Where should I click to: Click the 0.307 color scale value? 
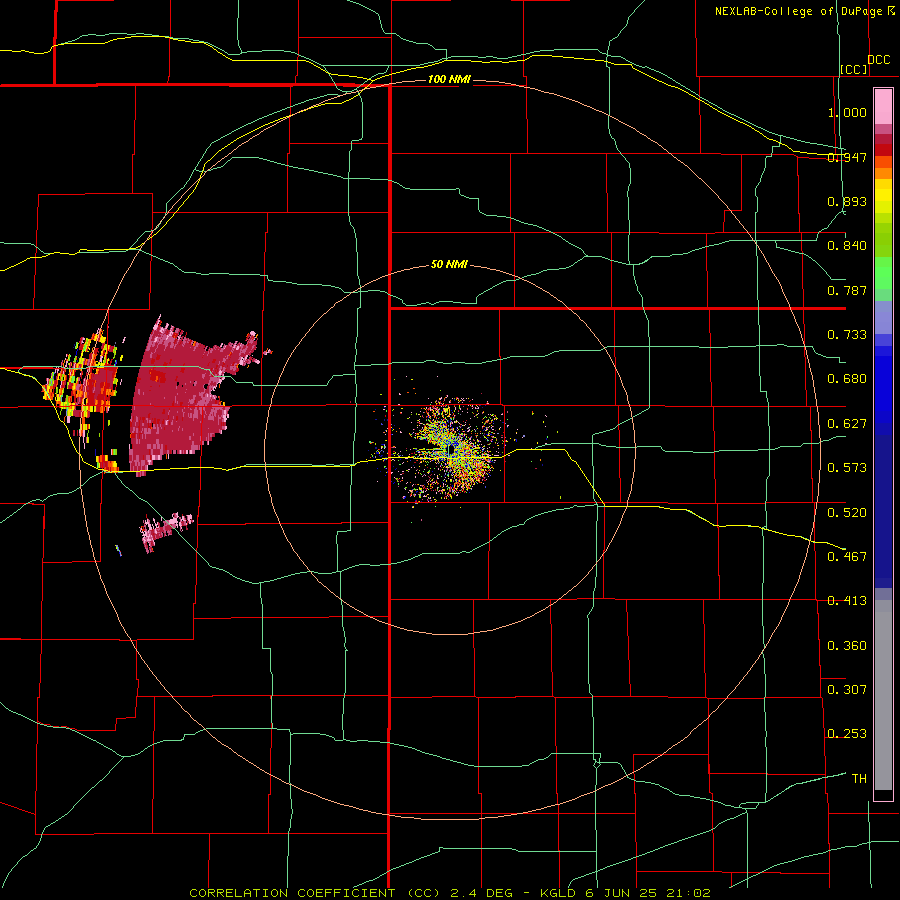point(847,690)
